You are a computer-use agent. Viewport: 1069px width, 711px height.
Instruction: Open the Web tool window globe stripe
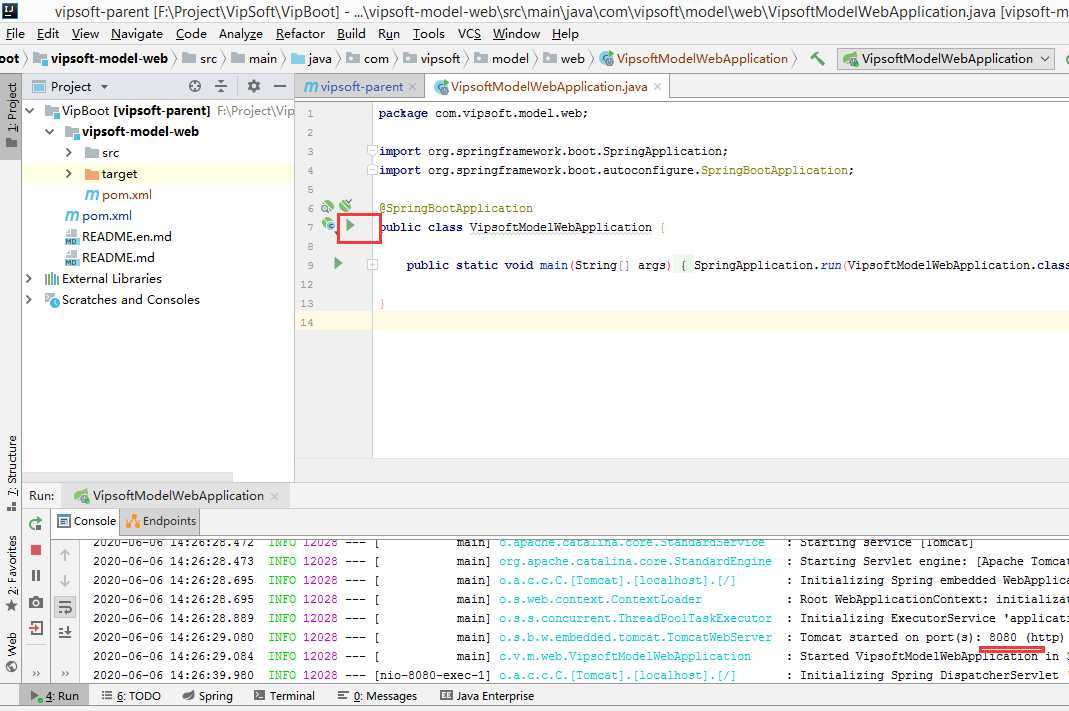(12, 652)
